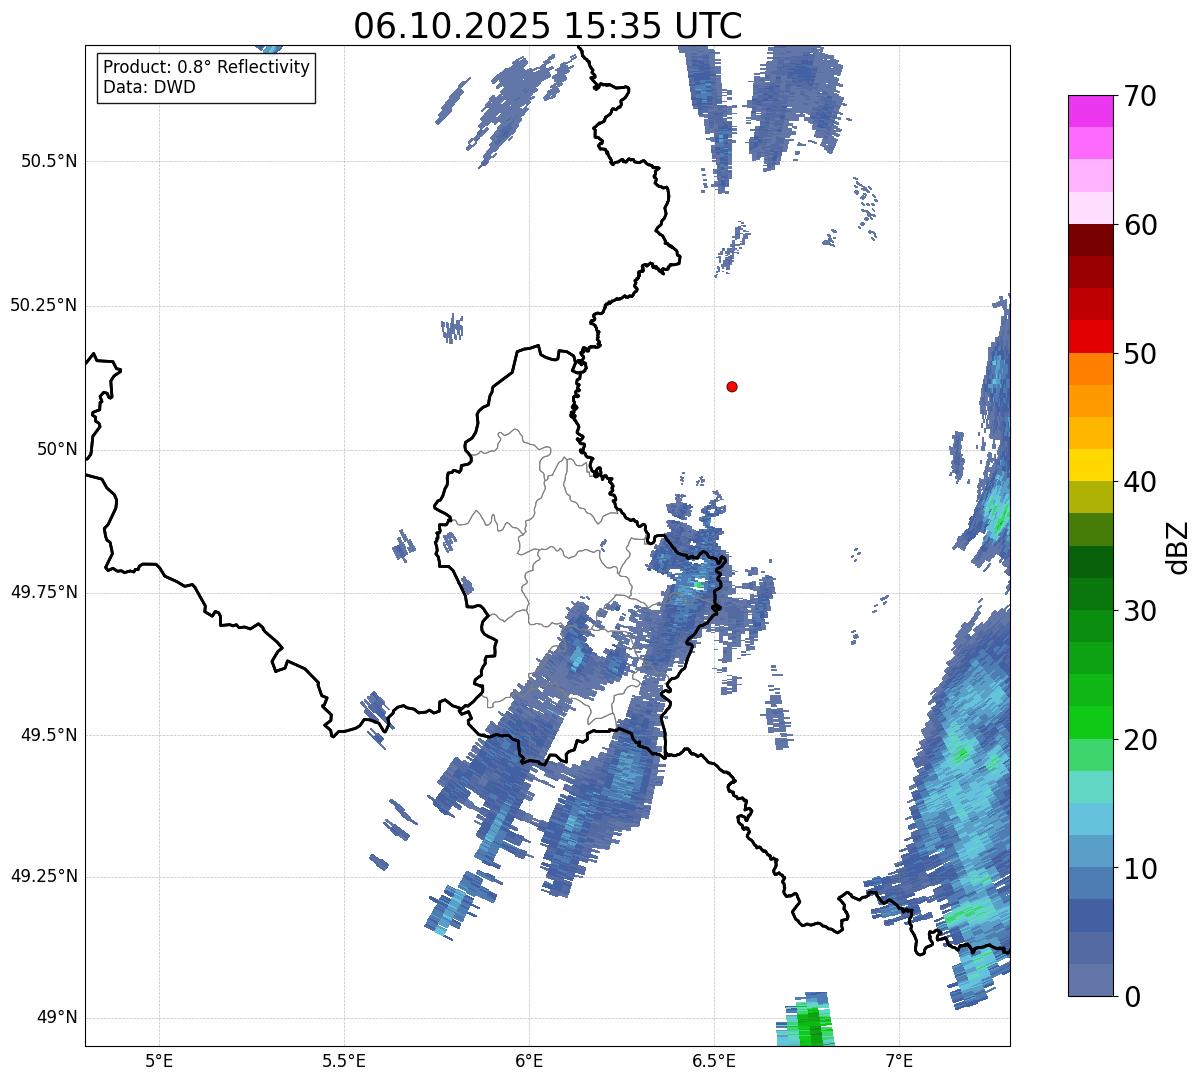Click the "Data: DWD" label
Image resolution: width=1202 pixels, height=1081 pixels.
149,87
